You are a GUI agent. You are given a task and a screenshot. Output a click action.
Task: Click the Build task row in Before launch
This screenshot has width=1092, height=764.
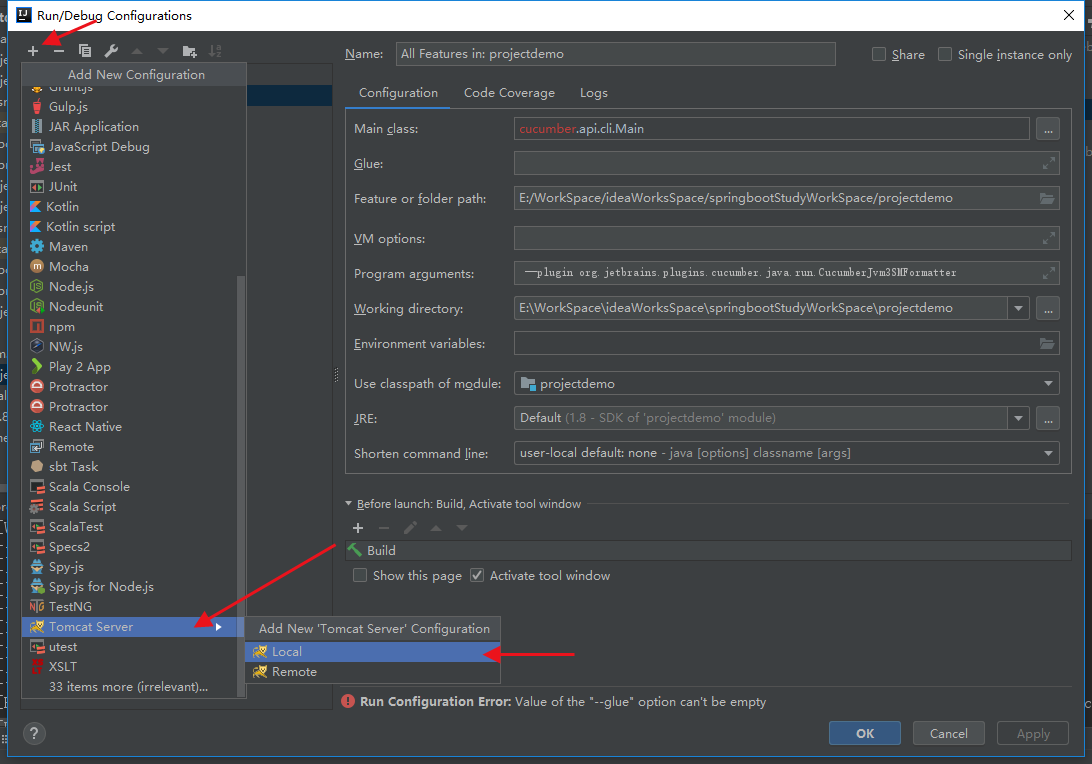(708, 550)
